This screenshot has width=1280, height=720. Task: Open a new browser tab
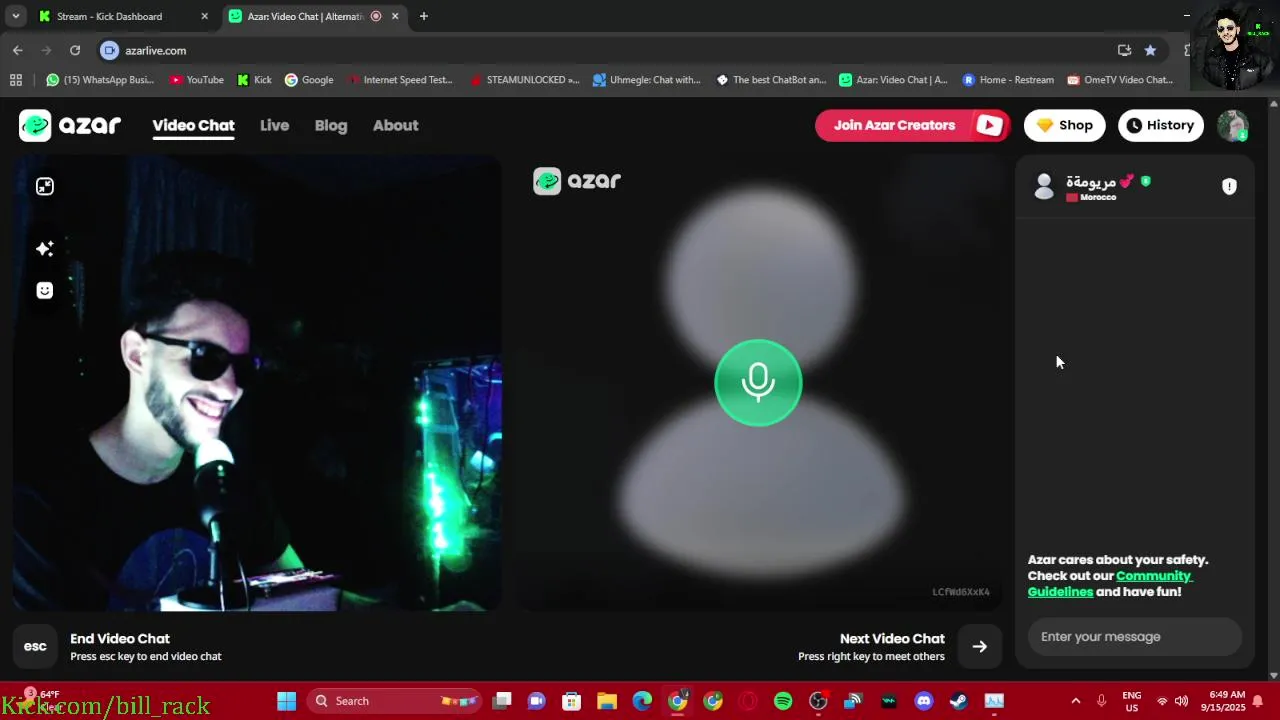(x=424, y=16)
